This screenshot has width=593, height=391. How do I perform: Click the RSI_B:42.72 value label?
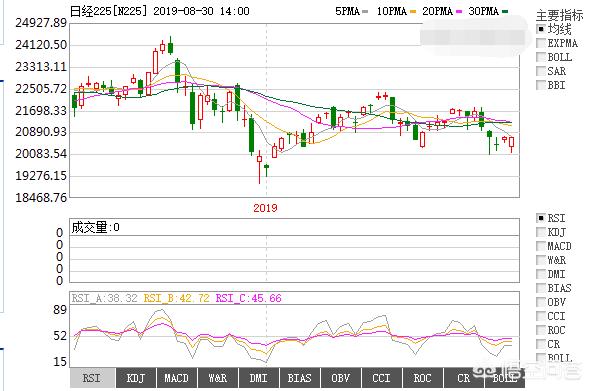click(x=176, y=298)
